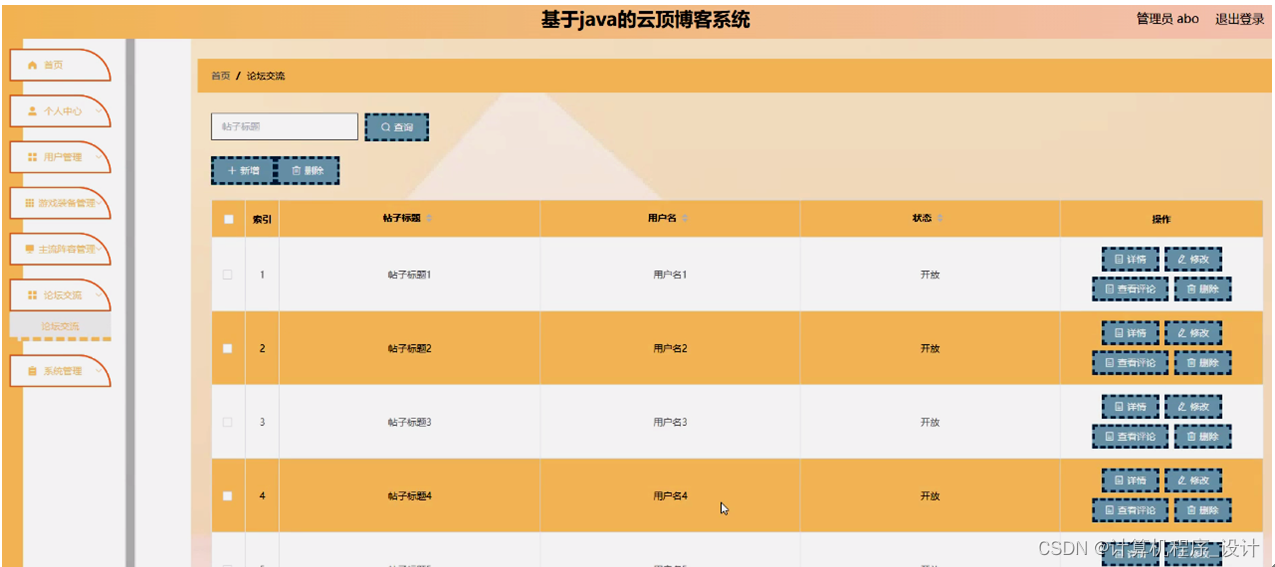
Task: Click the person icon of 个人中心
Action: (x=33, y=111)
